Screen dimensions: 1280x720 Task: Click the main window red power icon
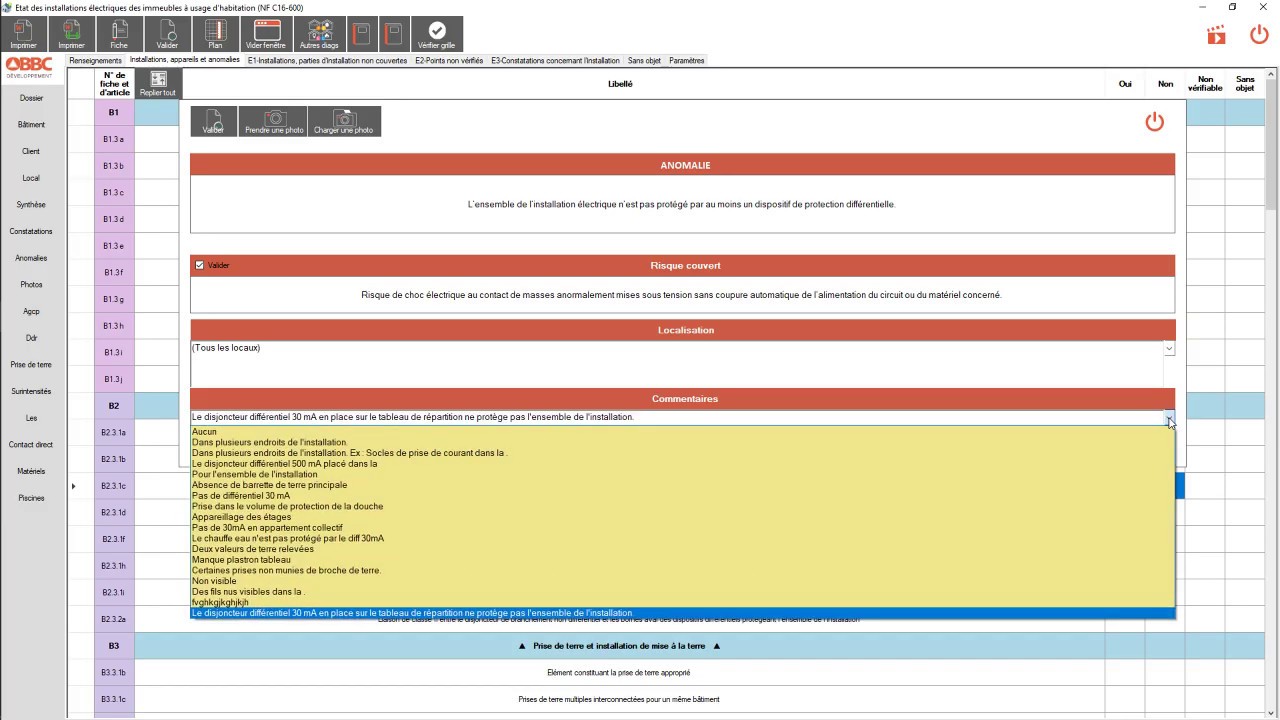(x=1259, y=35)
